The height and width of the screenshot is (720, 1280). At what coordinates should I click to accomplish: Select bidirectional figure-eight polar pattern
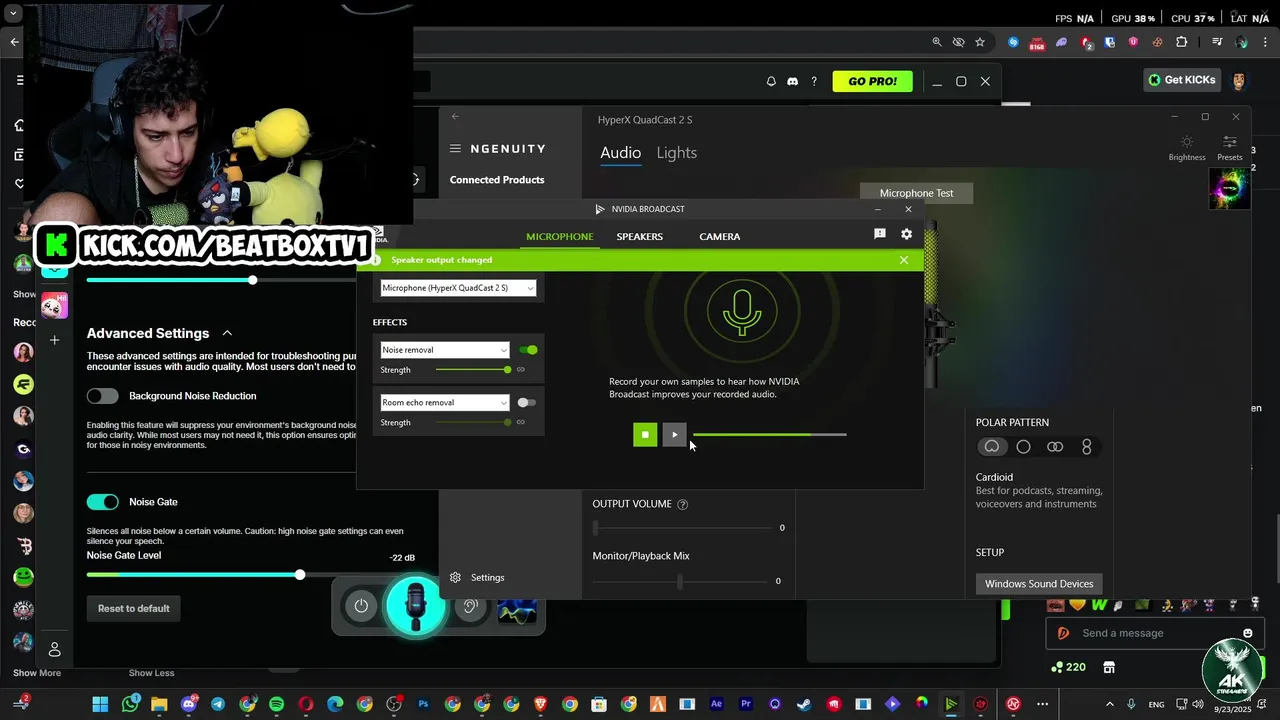pyautogui.click(x=1087, y=447)
